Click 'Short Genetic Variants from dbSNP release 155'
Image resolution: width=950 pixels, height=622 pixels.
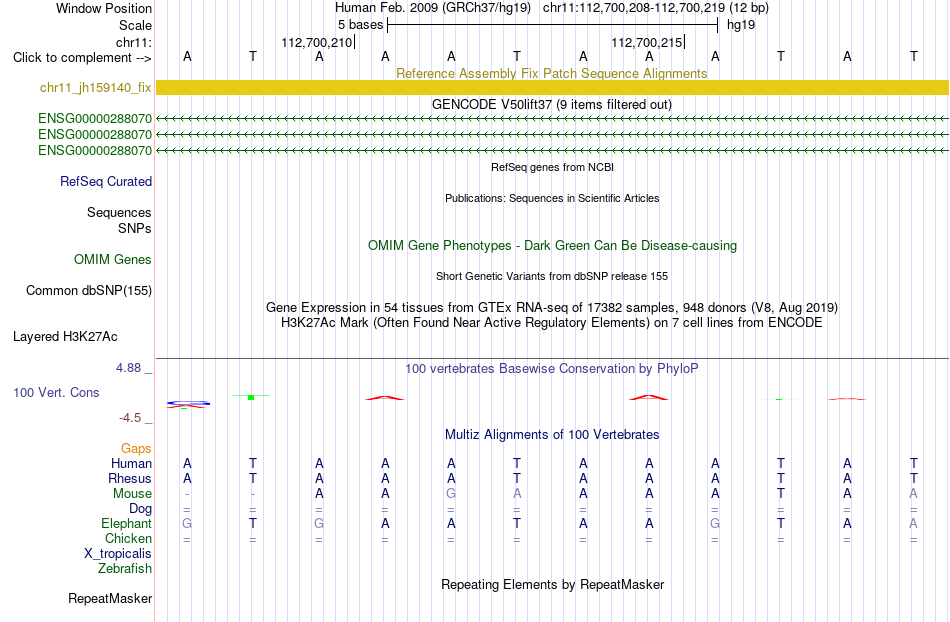[x=552, y=276]
